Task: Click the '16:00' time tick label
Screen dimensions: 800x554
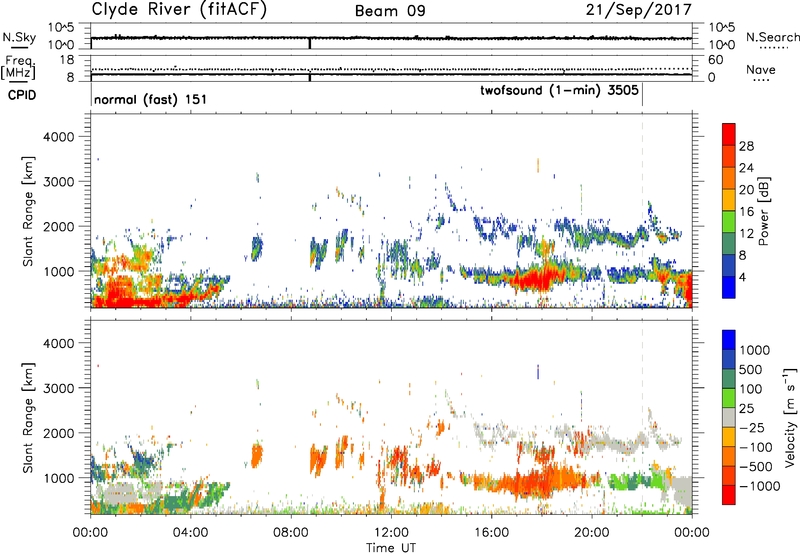Action: 491,533
